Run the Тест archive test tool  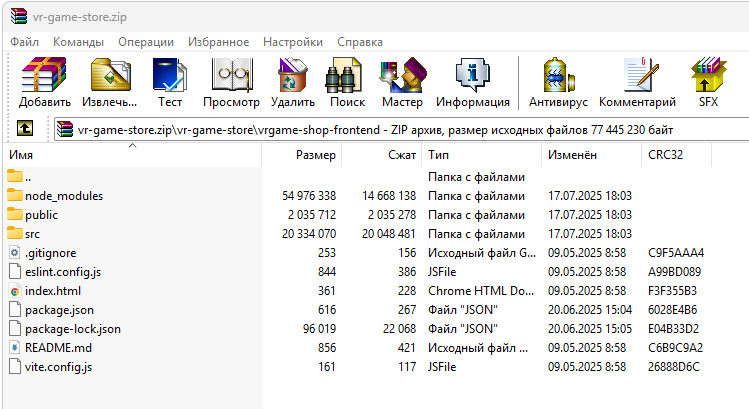[x=169, y=83]
